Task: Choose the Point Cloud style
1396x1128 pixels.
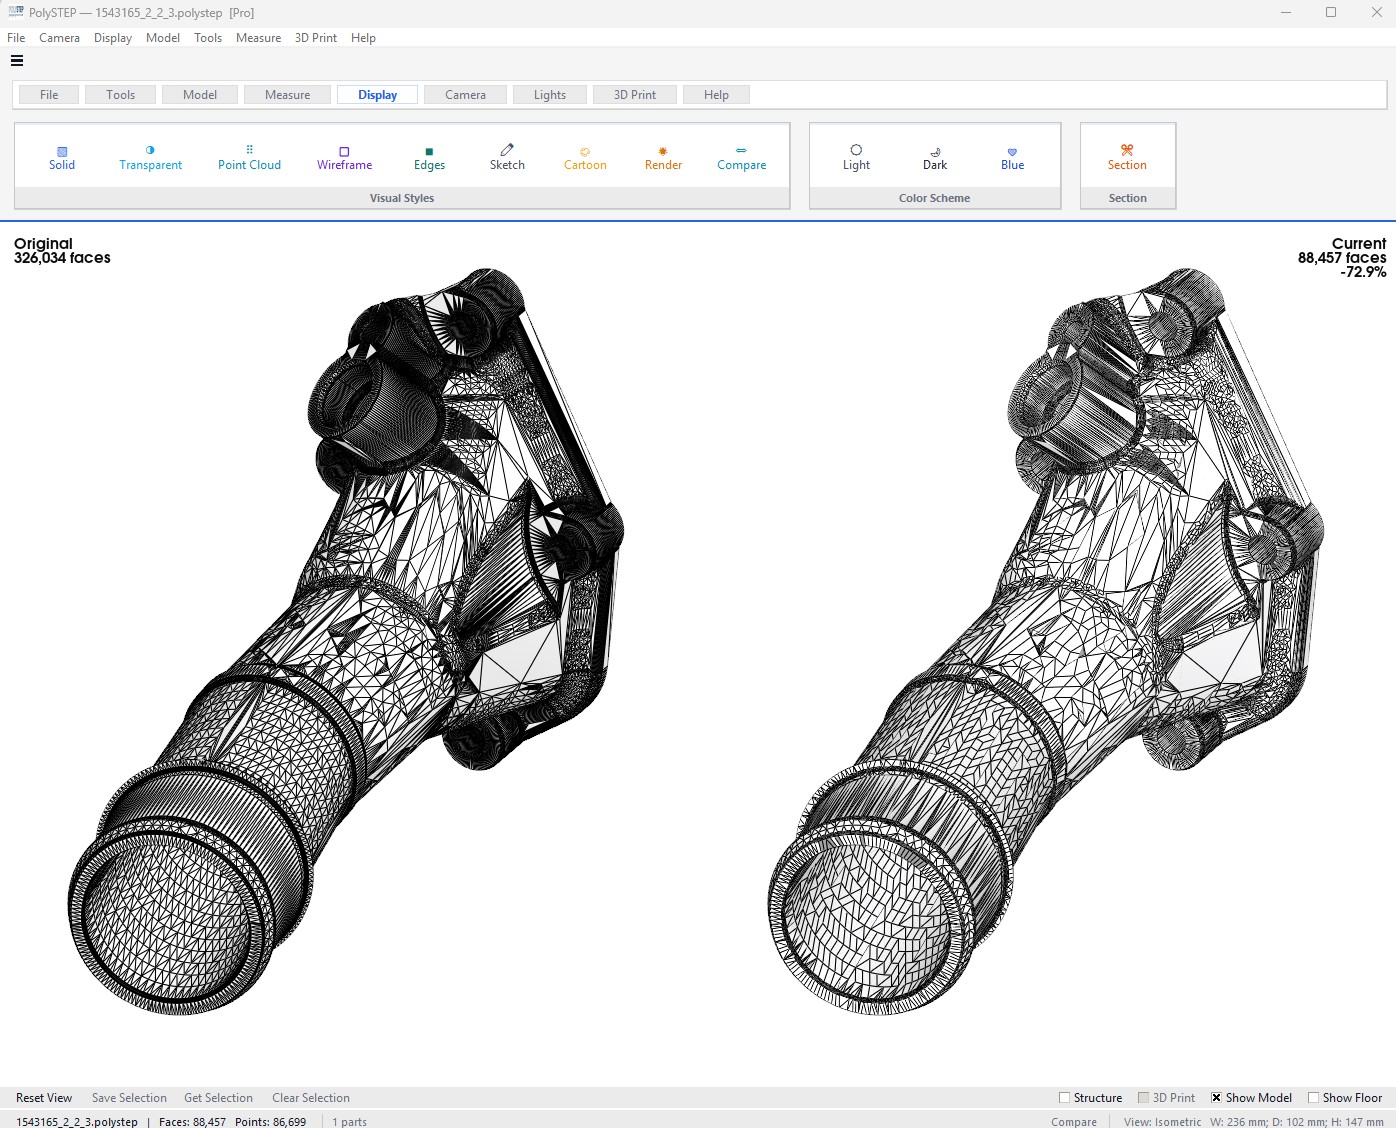Action: (249, 157)
